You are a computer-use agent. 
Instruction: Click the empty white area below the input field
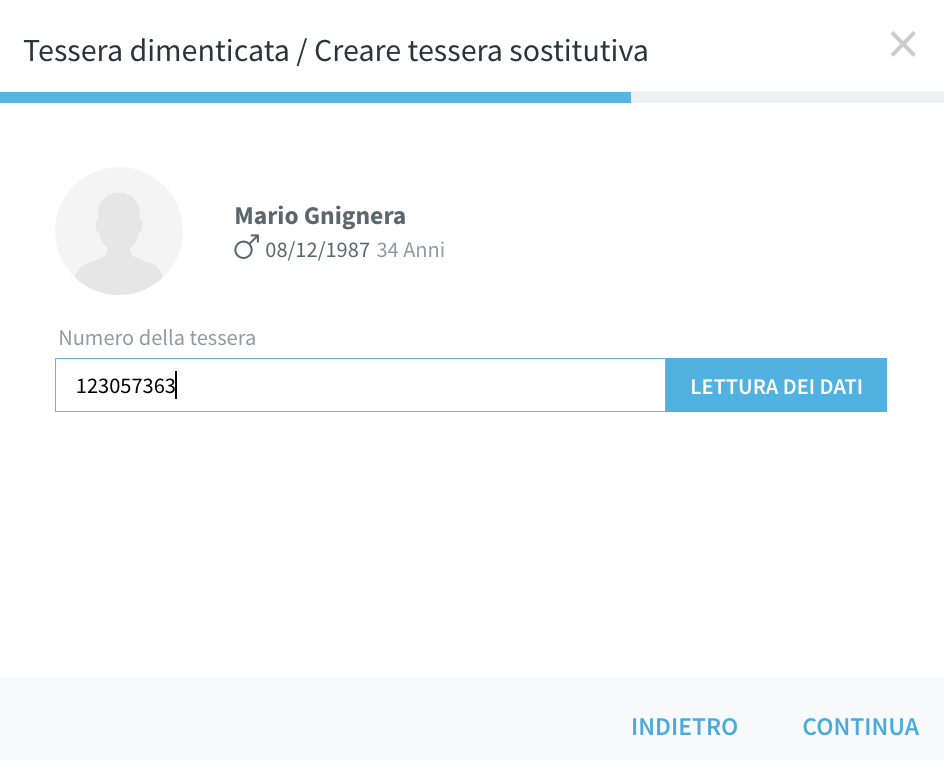472,542
